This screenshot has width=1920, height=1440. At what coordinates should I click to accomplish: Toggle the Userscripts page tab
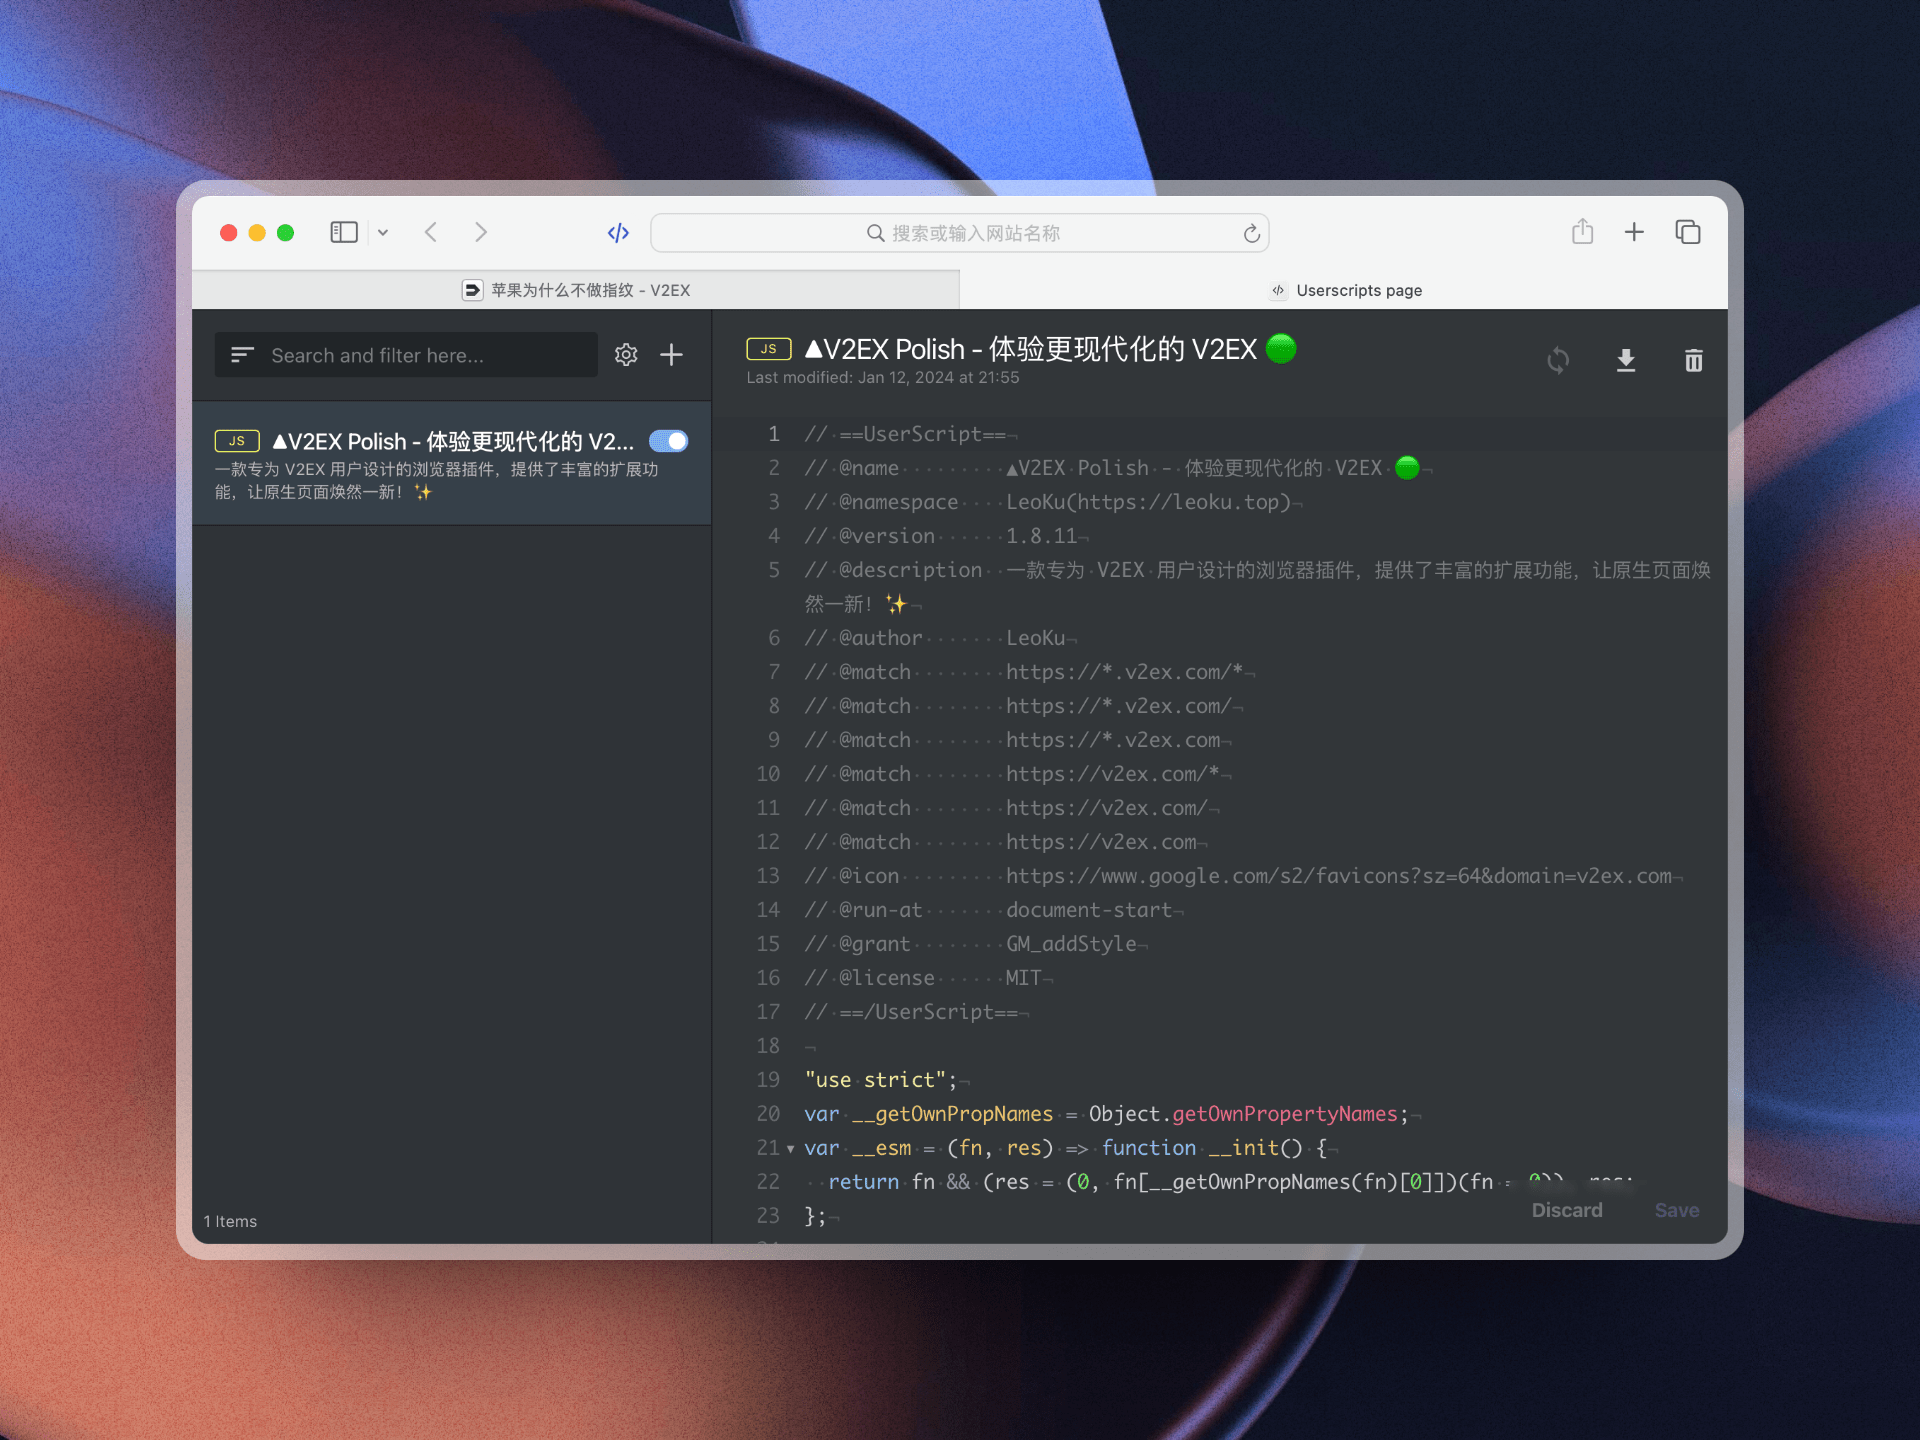click(1350, 290)
